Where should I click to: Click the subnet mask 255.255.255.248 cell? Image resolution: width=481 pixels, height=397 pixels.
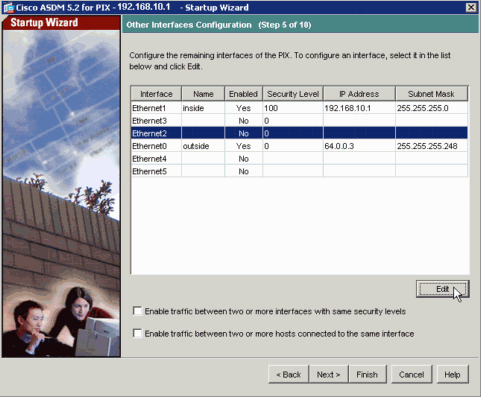click(x=431, y=146)
